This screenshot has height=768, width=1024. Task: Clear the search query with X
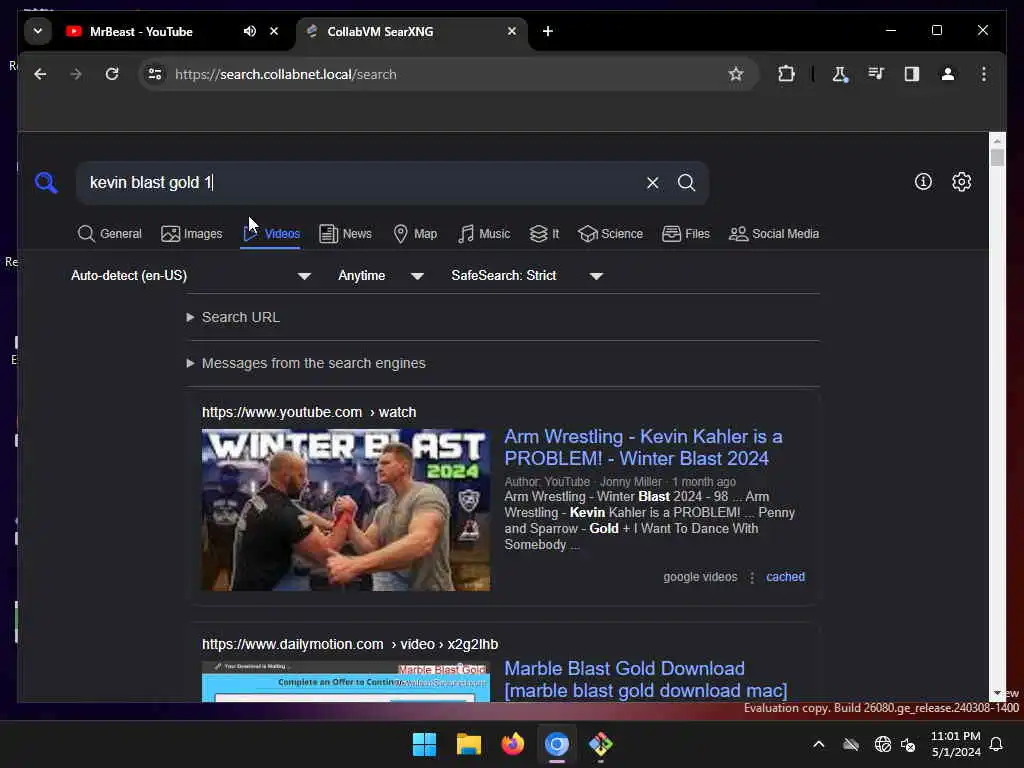652,183
